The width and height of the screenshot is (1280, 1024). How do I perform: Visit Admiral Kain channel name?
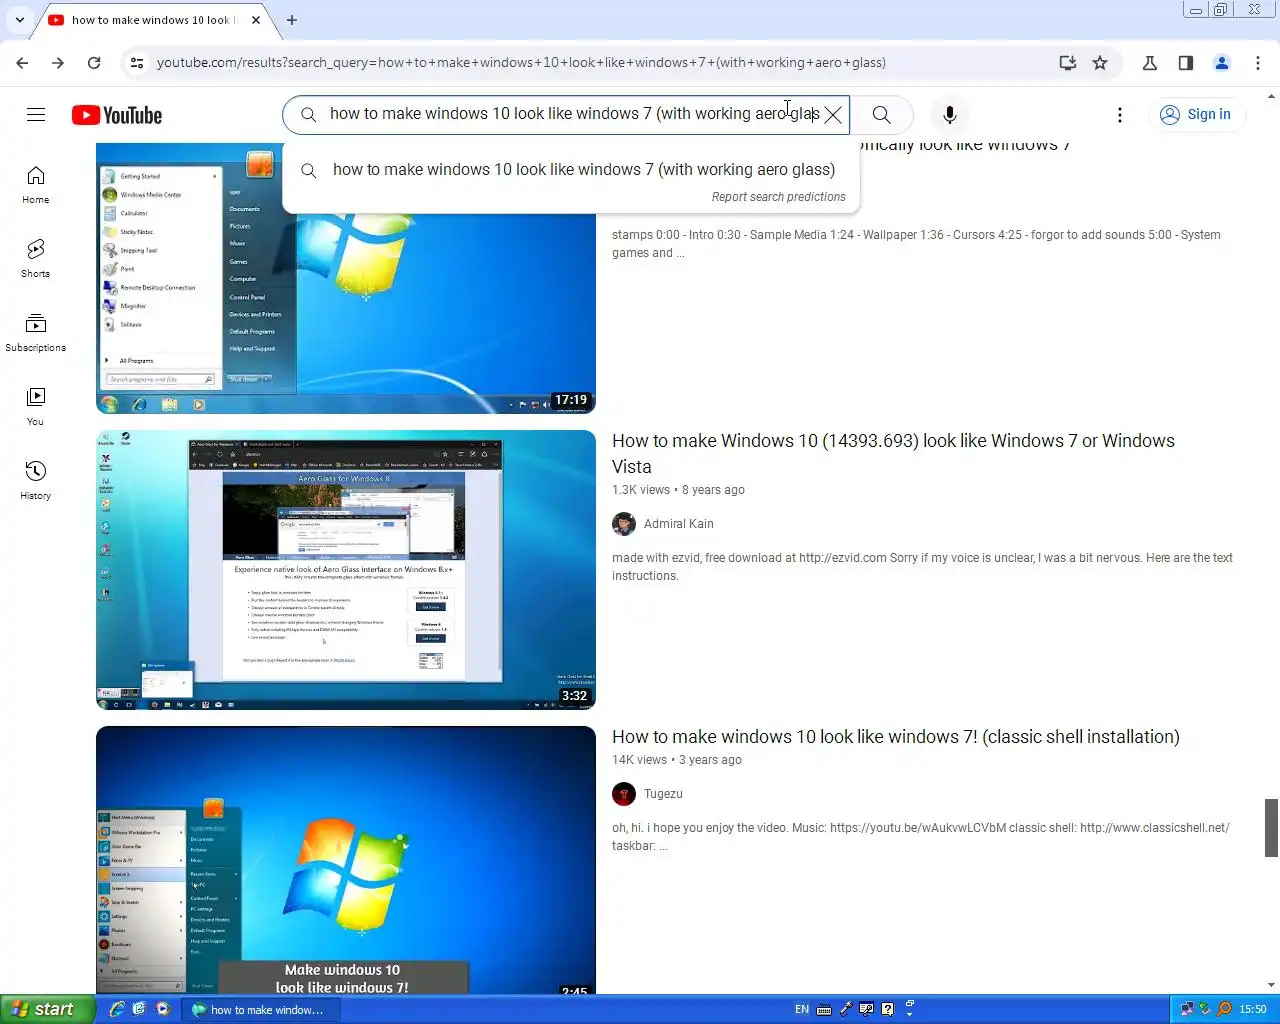click(x=679, y=524)
